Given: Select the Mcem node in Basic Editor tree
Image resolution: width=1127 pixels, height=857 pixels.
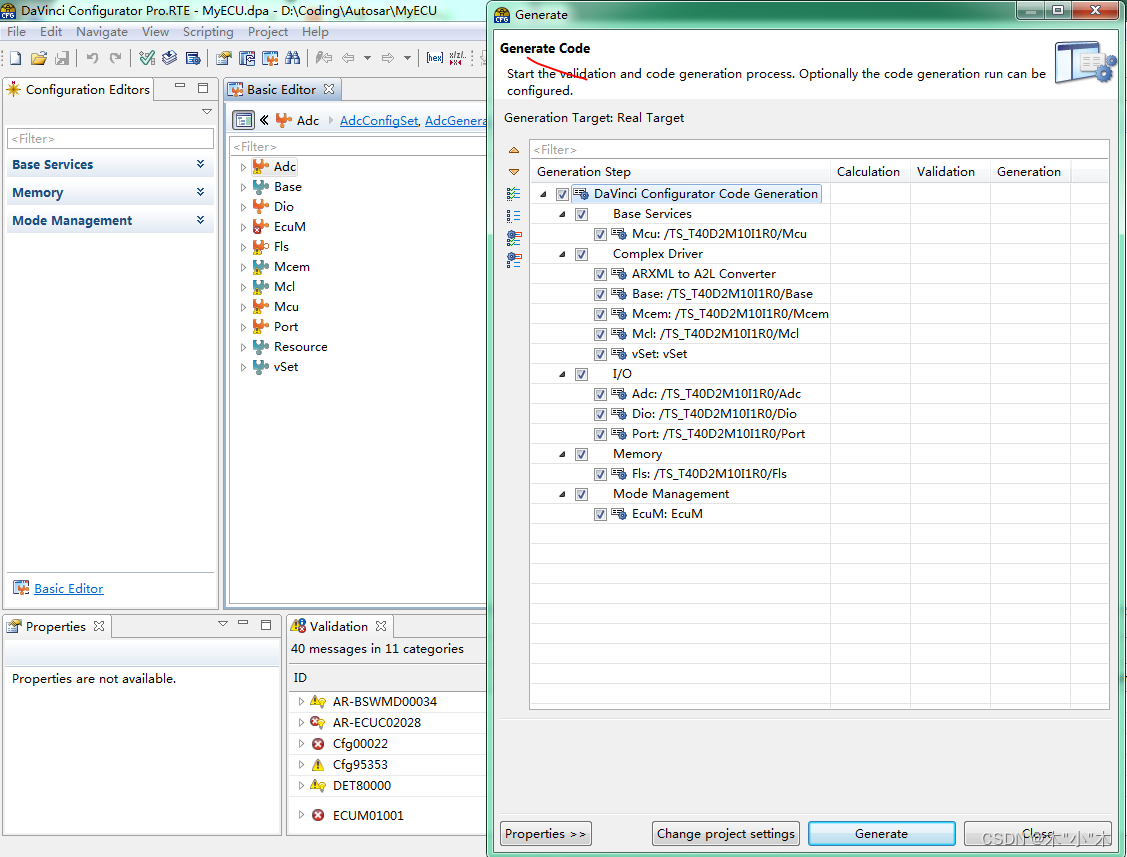Looking at the screenshot, I should pos(291,267).
